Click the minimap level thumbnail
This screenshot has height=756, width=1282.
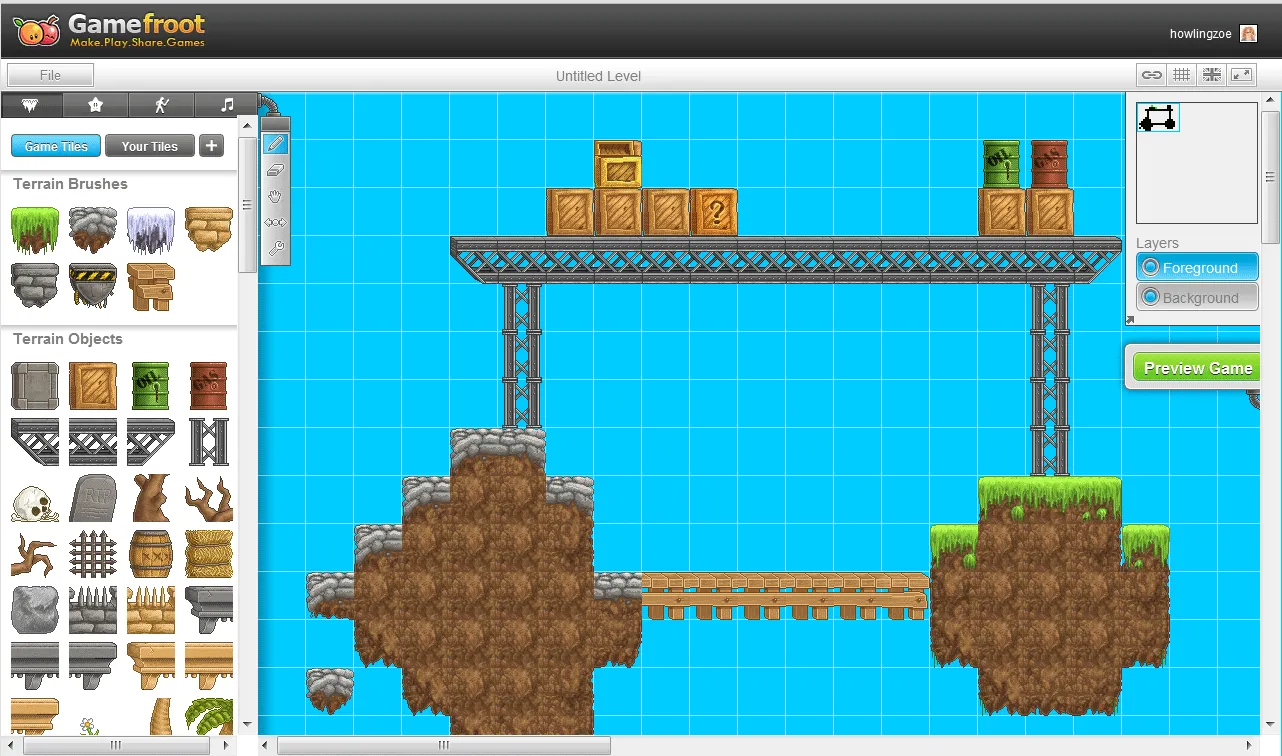click(x=1158, y=118)
